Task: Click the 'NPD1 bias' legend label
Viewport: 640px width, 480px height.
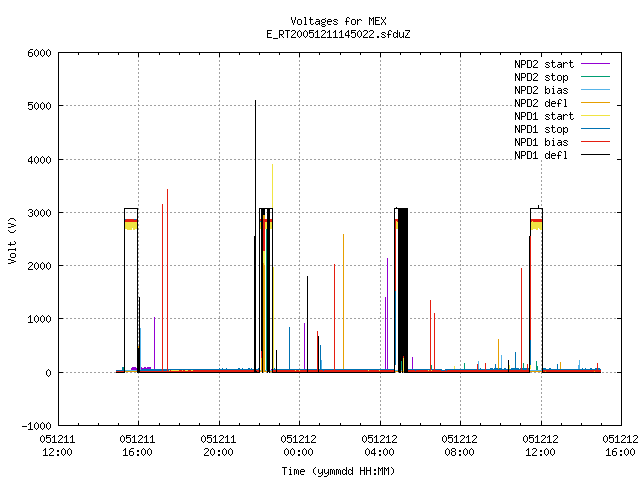Action: pyautogui.click(x=541, y=142)
